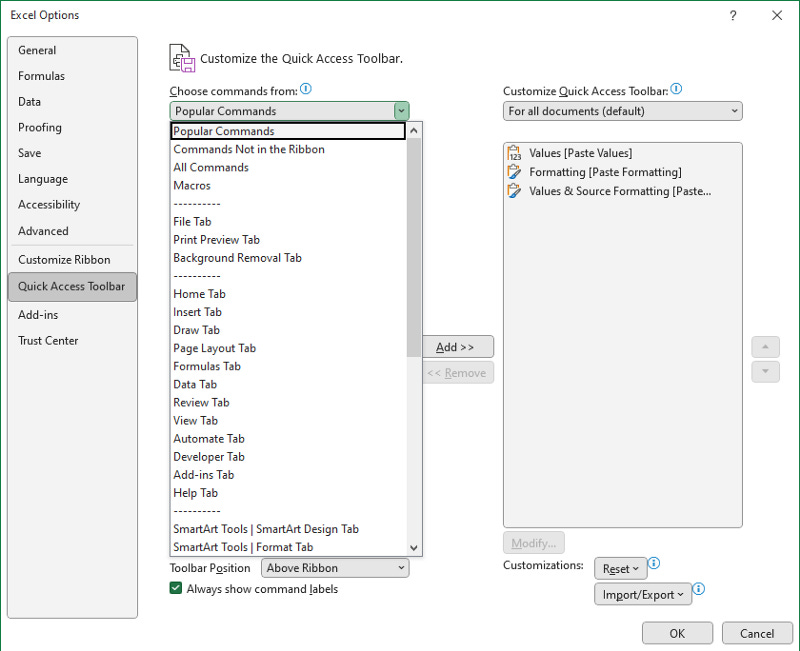Click the Move Up arrow button
The height and width of the screenshot is (651, 800).
pyautogui.click(x=765, y=347)
